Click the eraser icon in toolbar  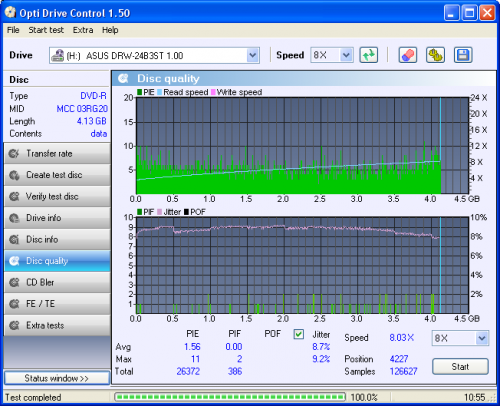click(x=408, y=55)
